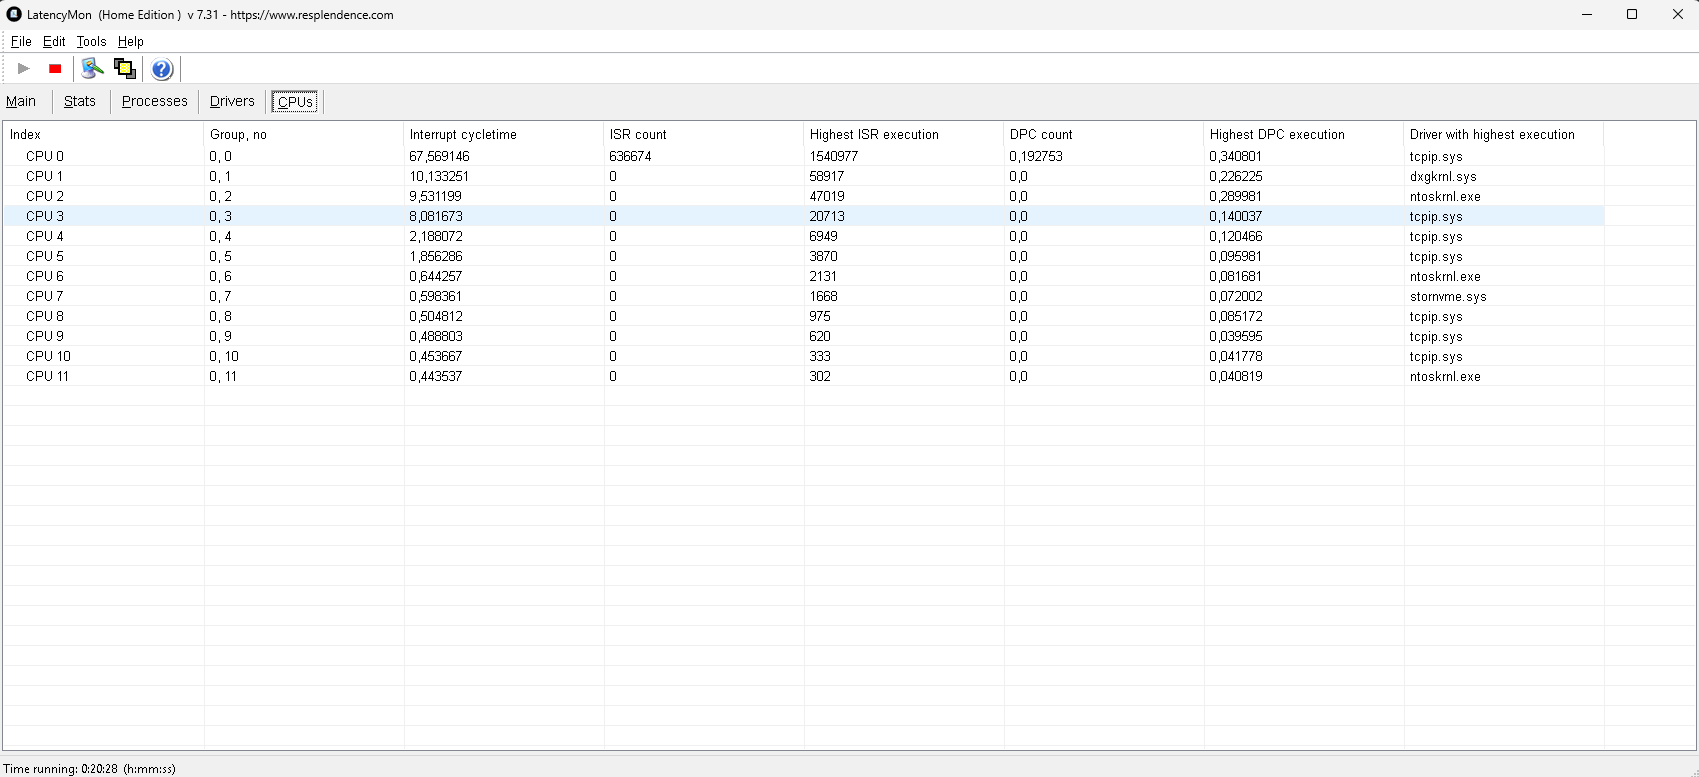Screen dimensions: 1699x777
Task: Click the toolbar icon left of the yellow windows icon
Action: [x=93, y=69]
